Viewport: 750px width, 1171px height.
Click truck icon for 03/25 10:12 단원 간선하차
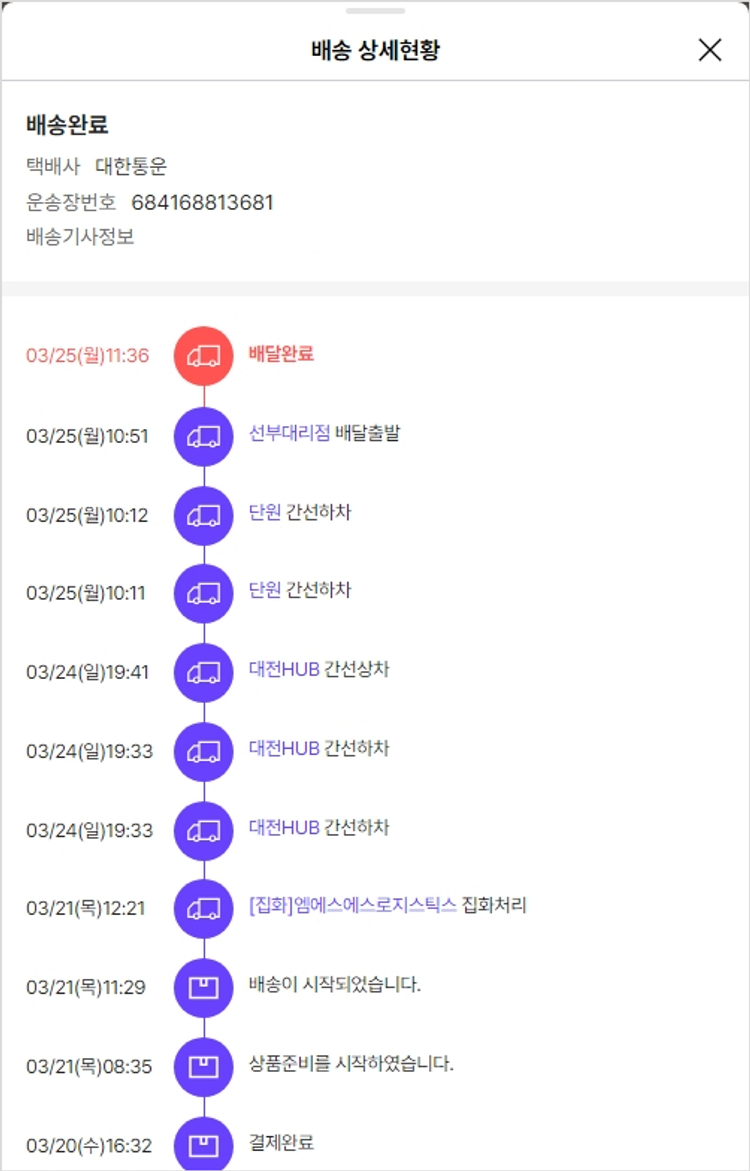[x=204, y=514]
